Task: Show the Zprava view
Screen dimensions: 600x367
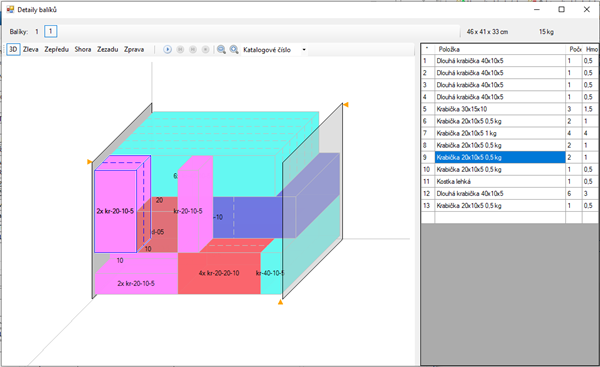Action: click(134, 49)
